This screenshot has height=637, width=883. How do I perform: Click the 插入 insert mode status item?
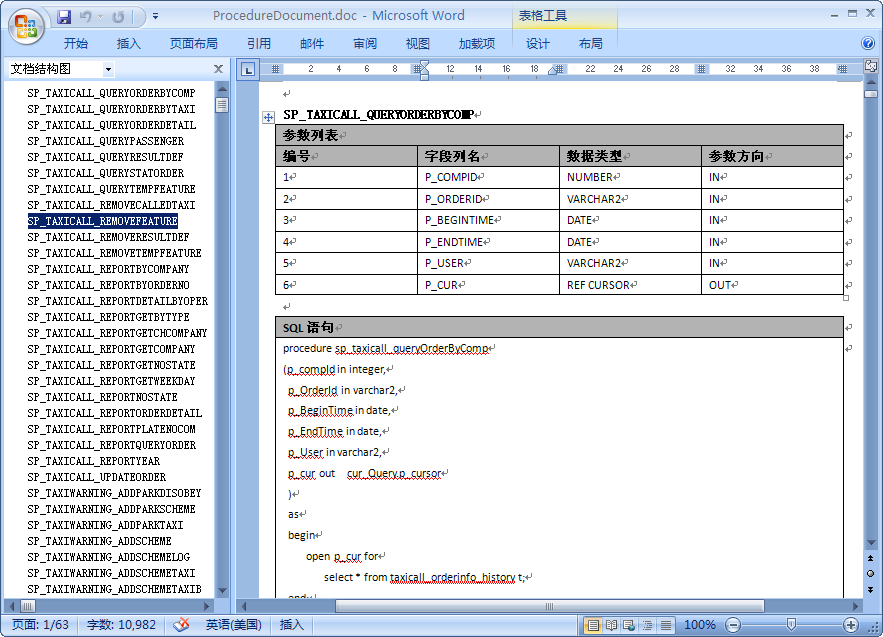click(x=291, y=625)
